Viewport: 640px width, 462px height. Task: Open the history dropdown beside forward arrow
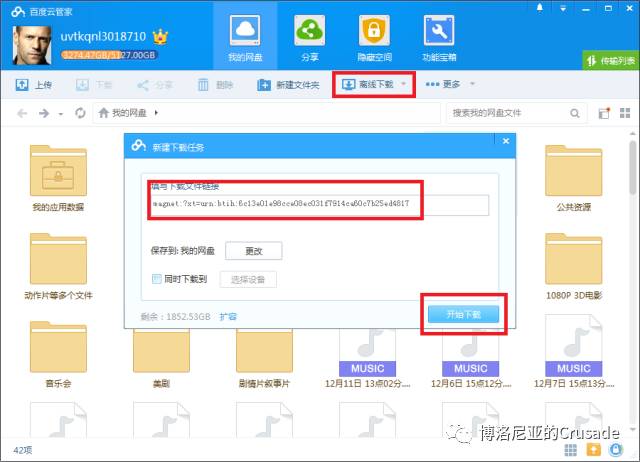click(61, 113)
